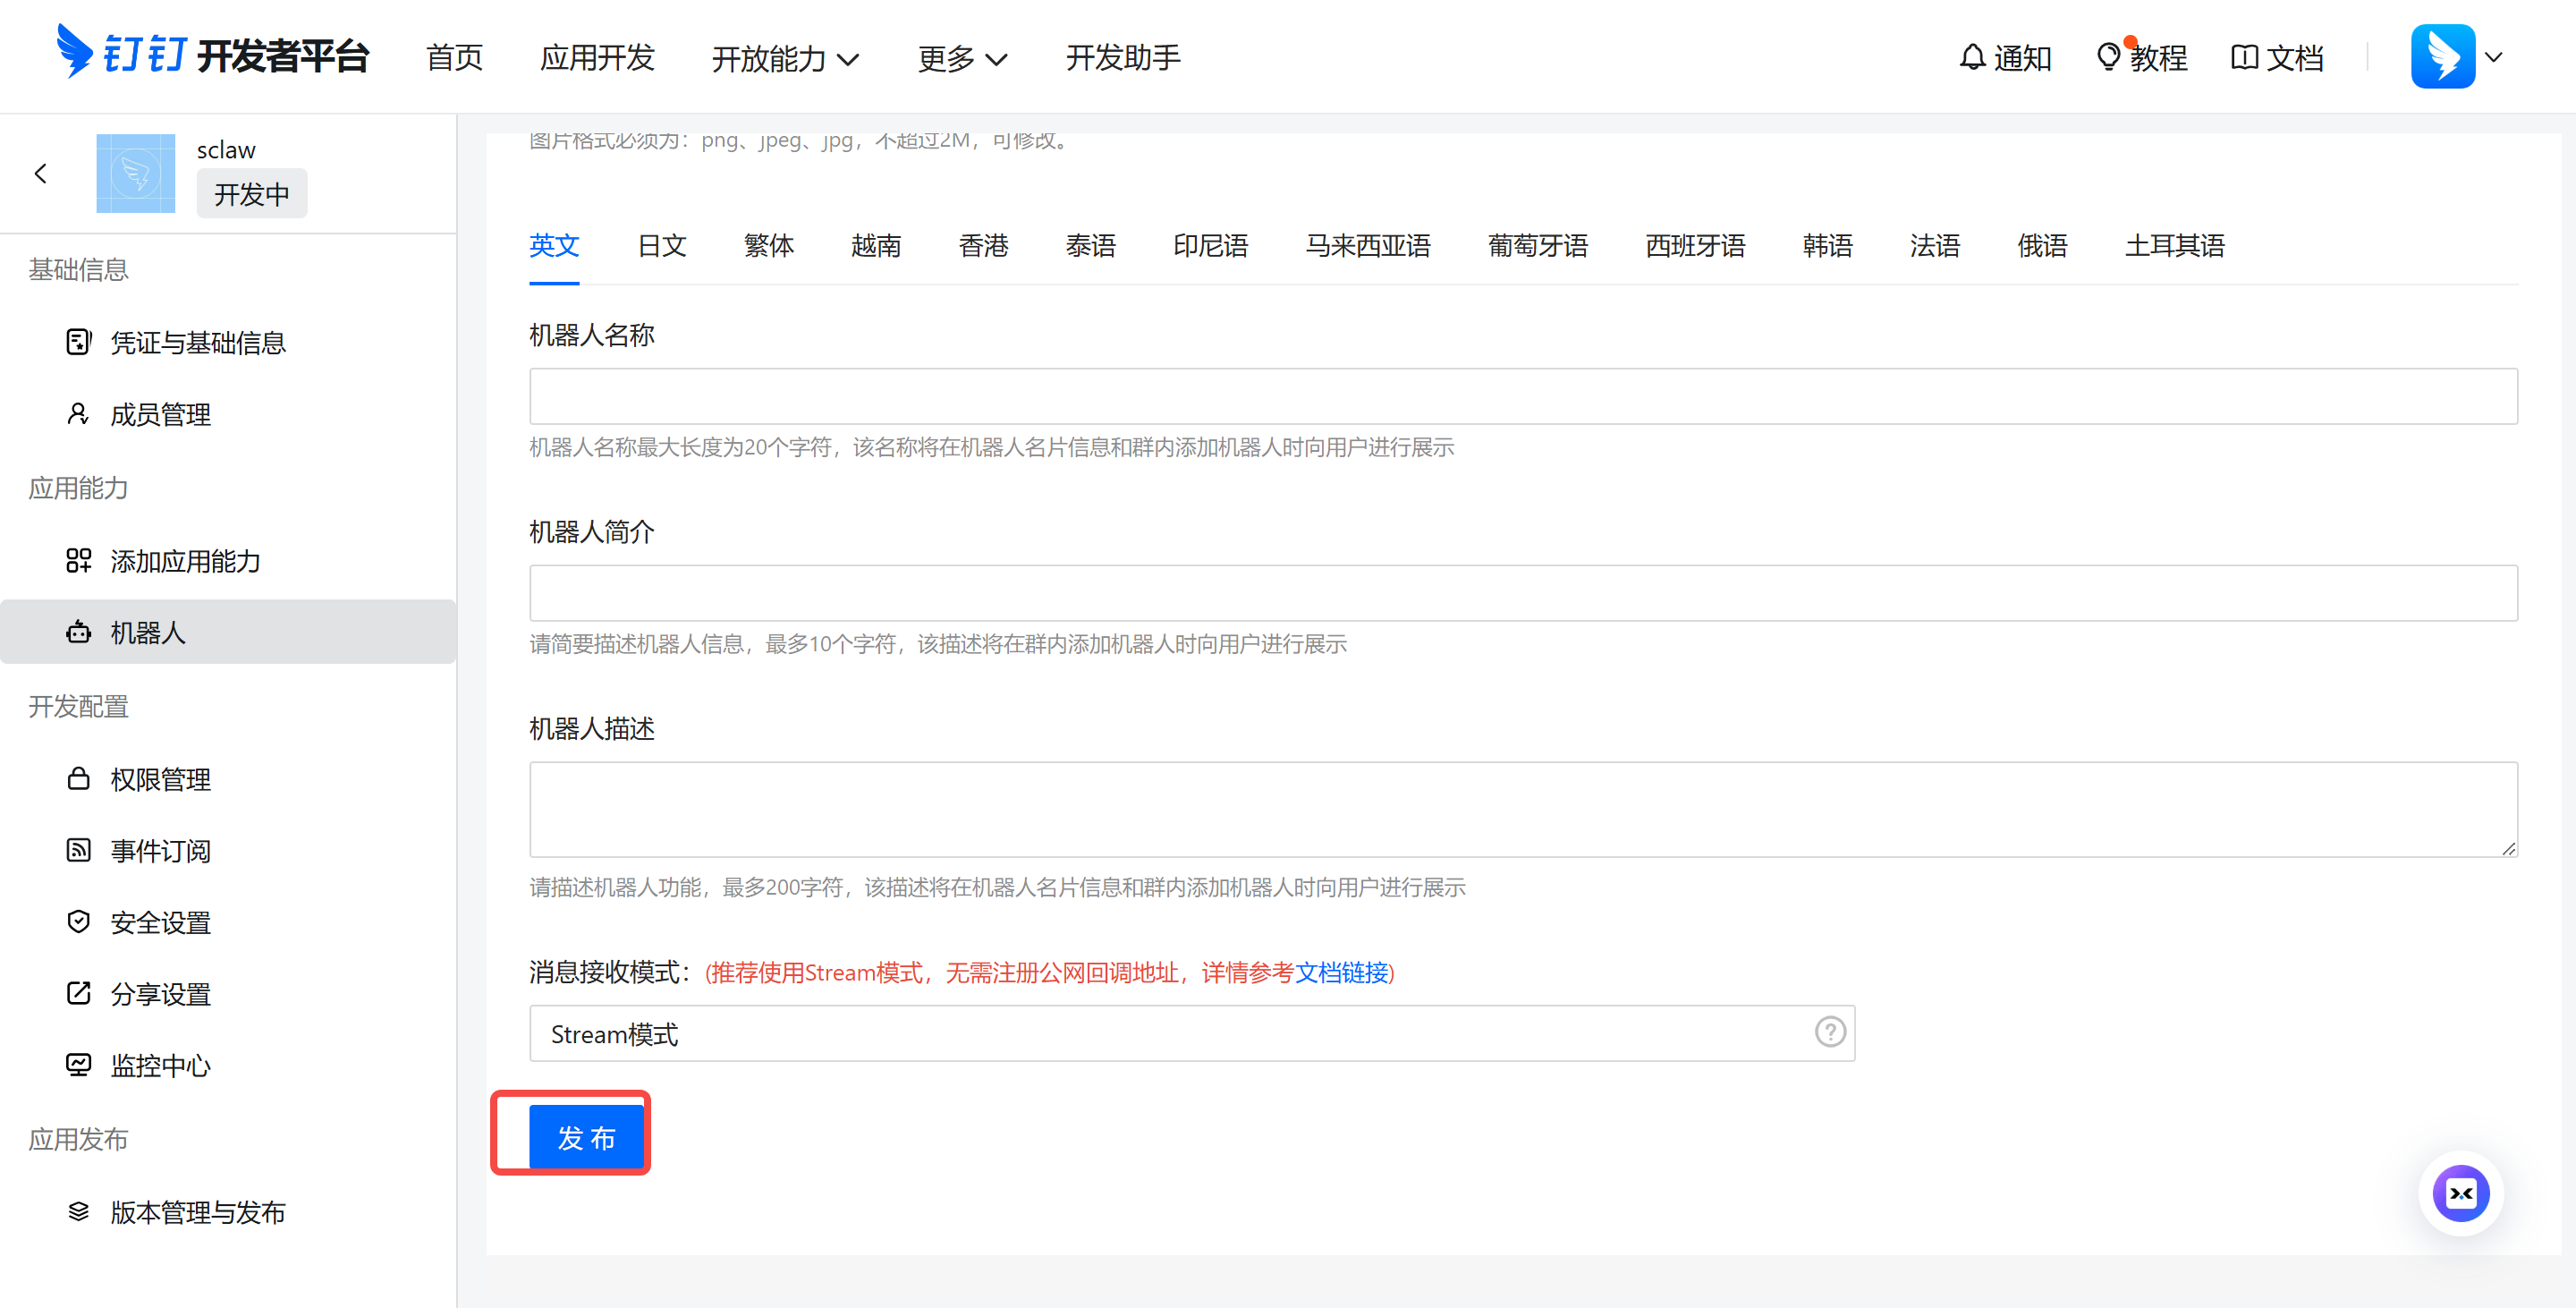
Task: Click the help question mark in Stream模式 field
Action: coord(1830,1032)
